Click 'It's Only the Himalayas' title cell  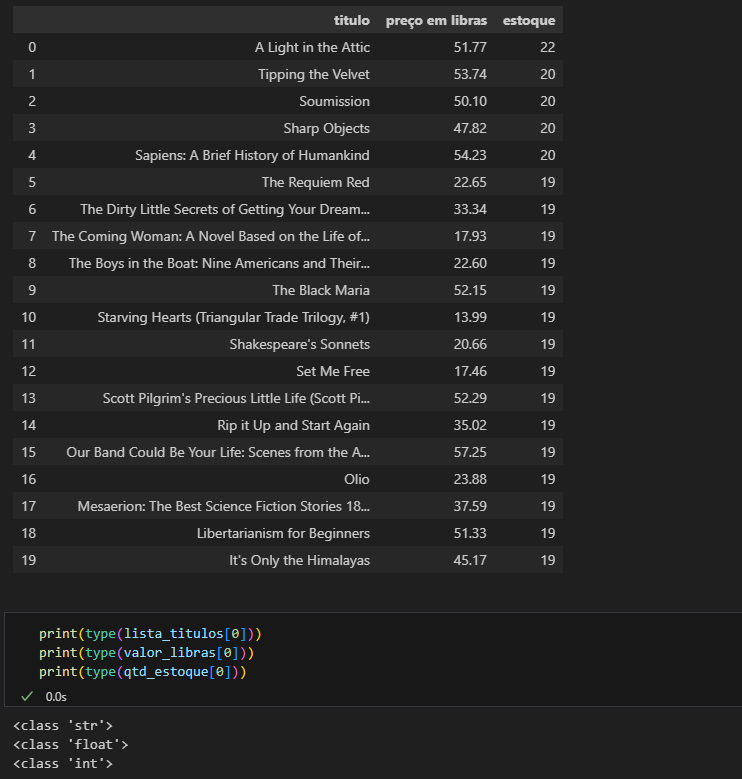299,560
